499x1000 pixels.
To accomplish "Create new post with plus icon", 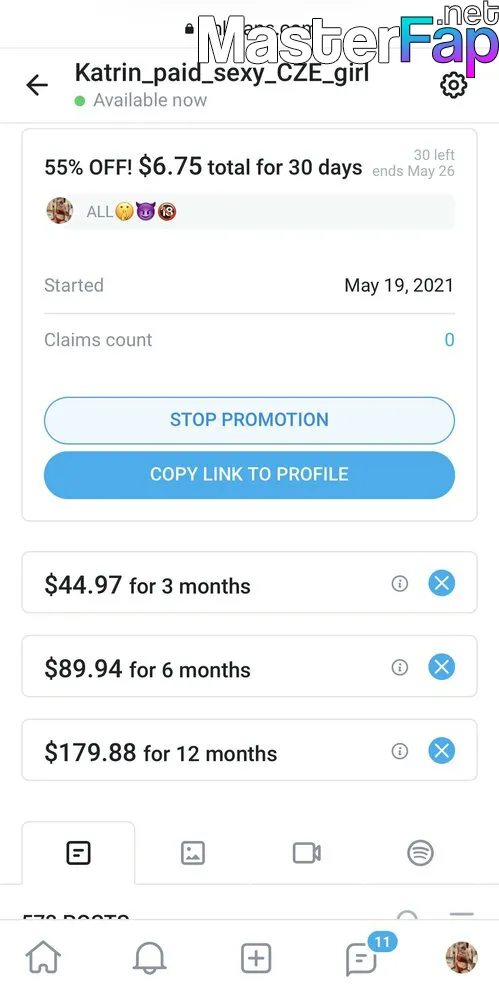I will click(x=256, y=958).
